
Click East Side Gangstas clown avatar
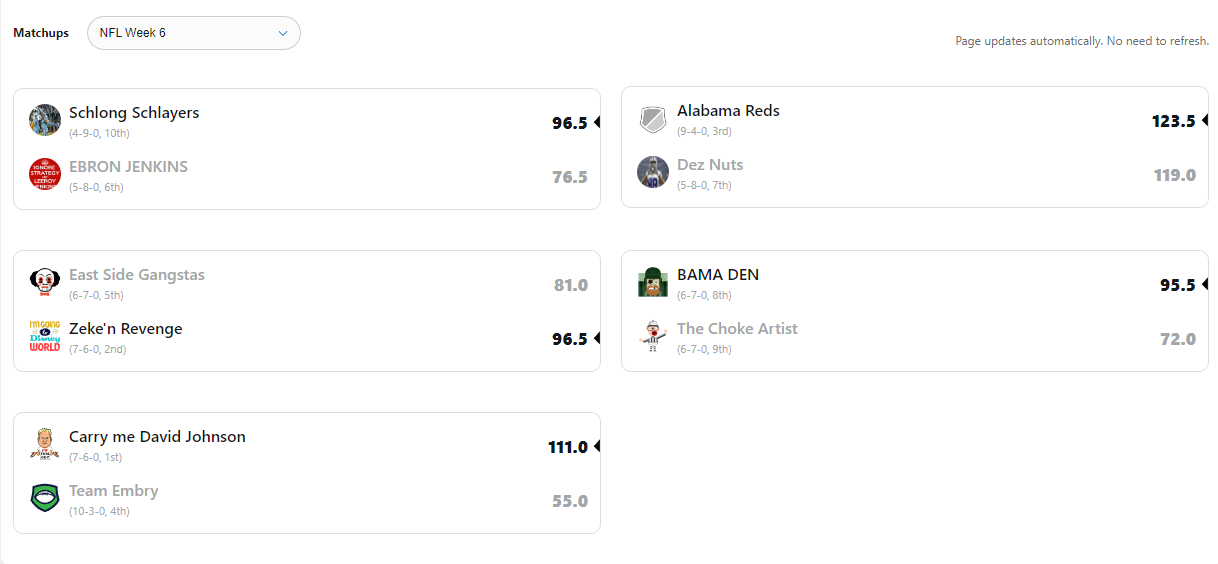pyautogui.click(x=45, y=283)
